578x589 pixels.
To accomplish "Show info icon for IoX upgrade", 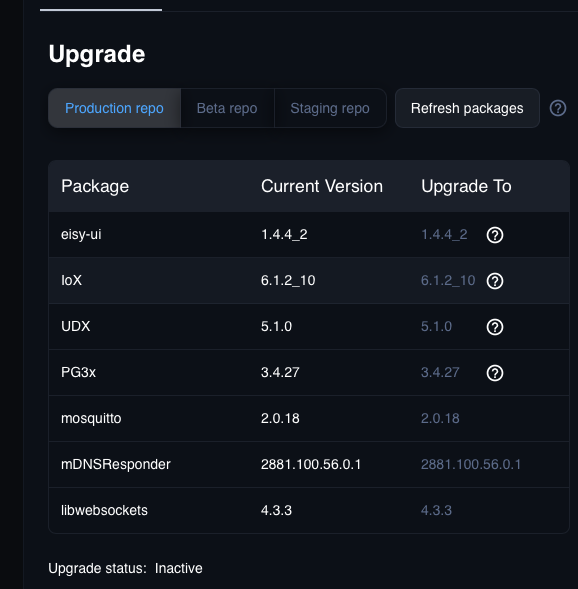I will (x=495, y=281).
